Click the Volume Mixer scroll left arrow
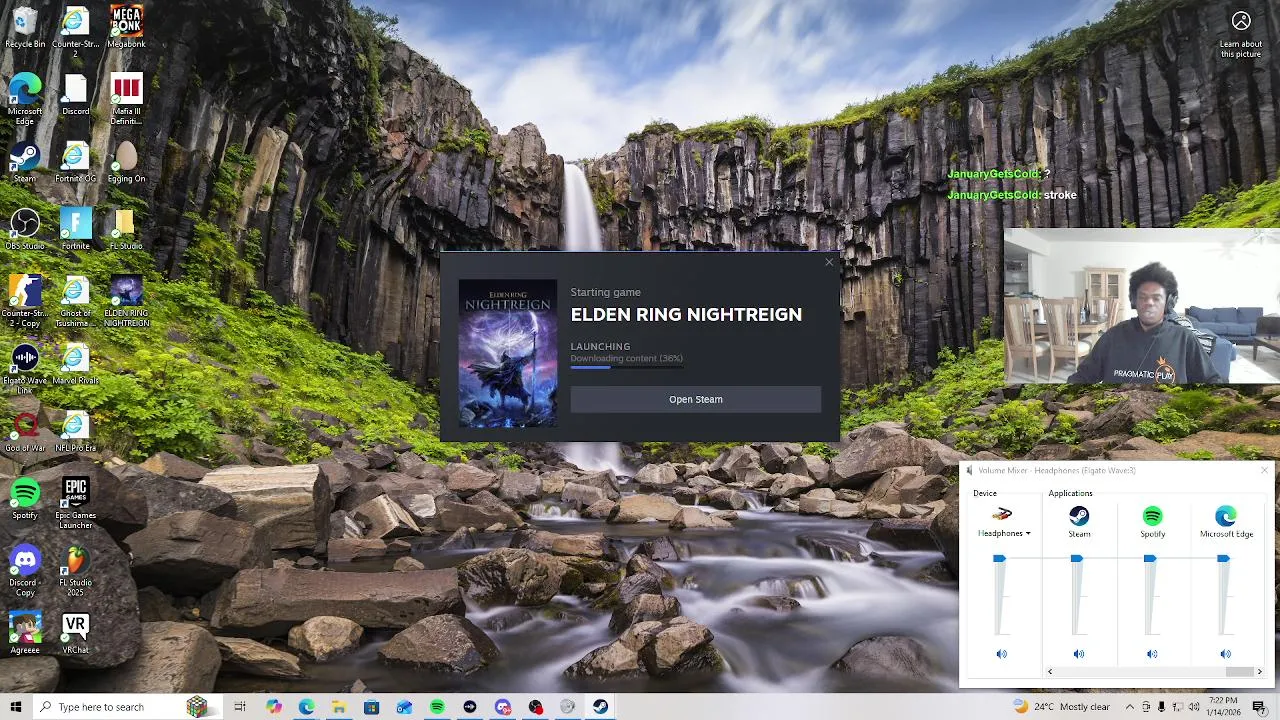 click(x=1049, y=672)
